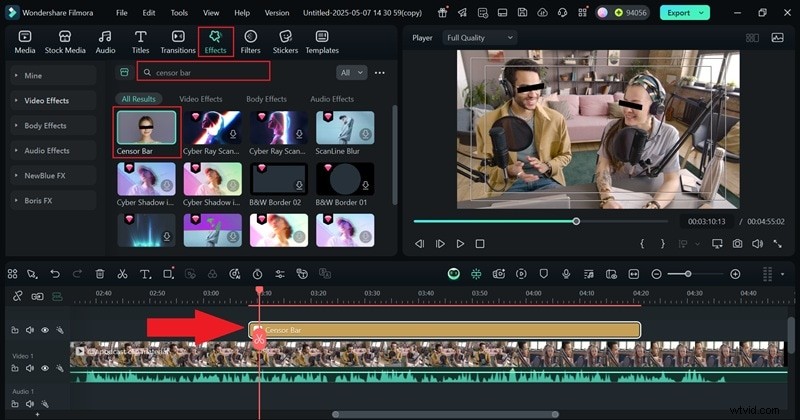Delete selected clip with trash icon
Viewport: 800px width, 420px height.
coord(100,274)
